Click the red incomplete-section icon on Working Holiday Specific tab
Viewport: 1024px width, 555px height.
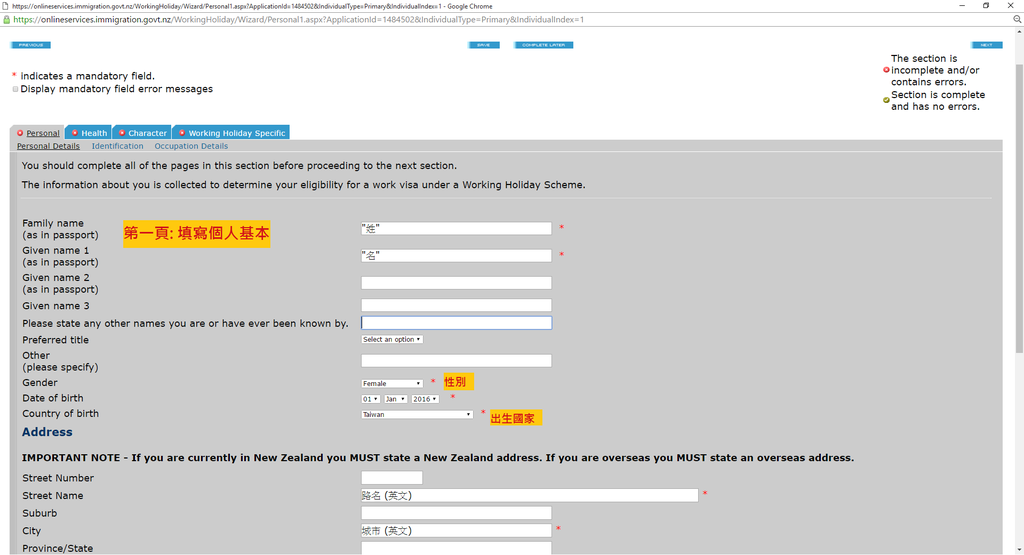click(x=182, y=133)
